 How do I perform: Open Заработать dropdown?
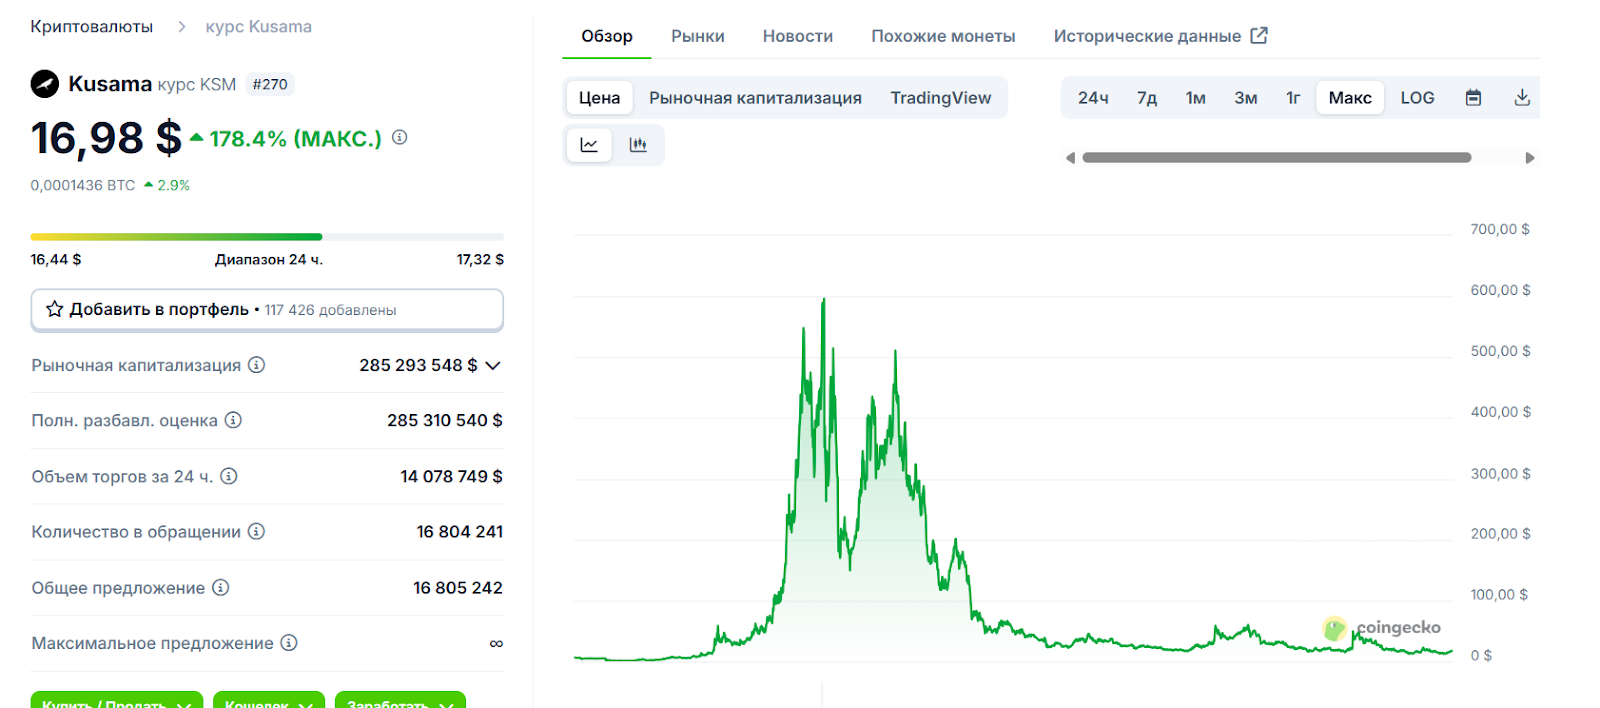(x=400, y=700)
